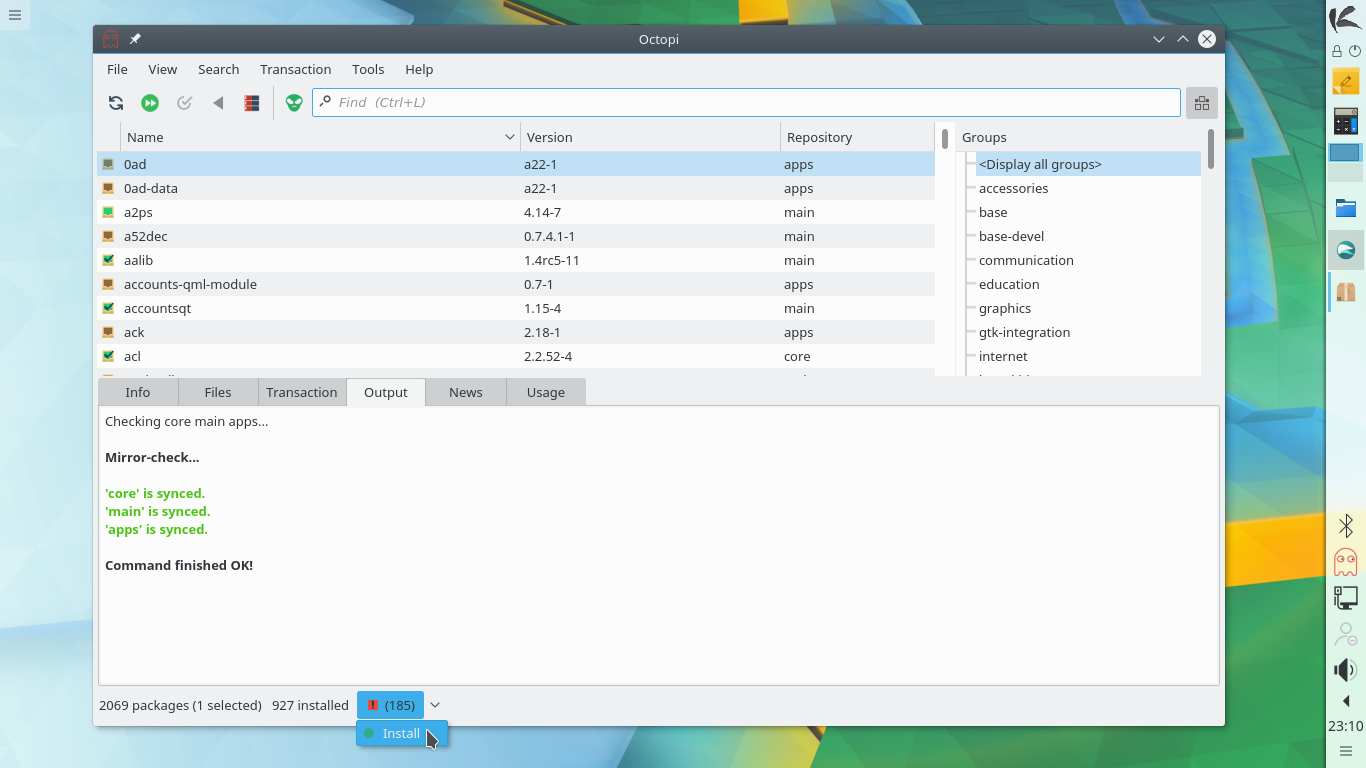Click the mirror-check server icon

coord(252,103)
